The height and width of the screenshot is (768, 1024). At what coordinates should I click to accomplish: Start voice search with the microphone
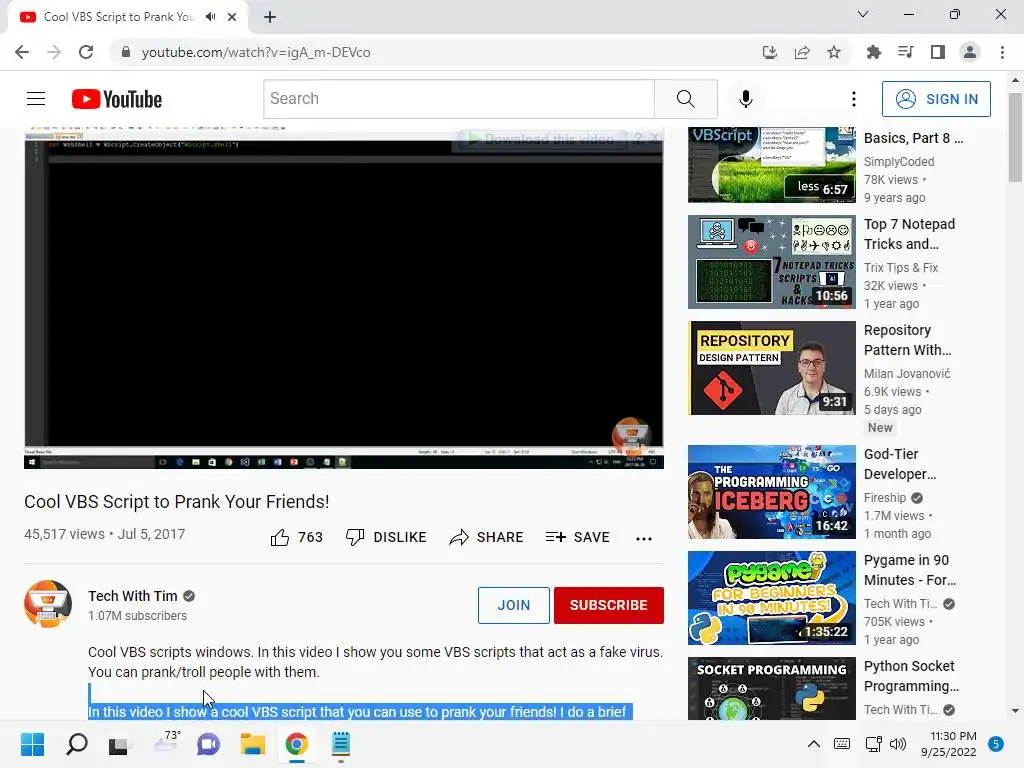coord(746,99)
